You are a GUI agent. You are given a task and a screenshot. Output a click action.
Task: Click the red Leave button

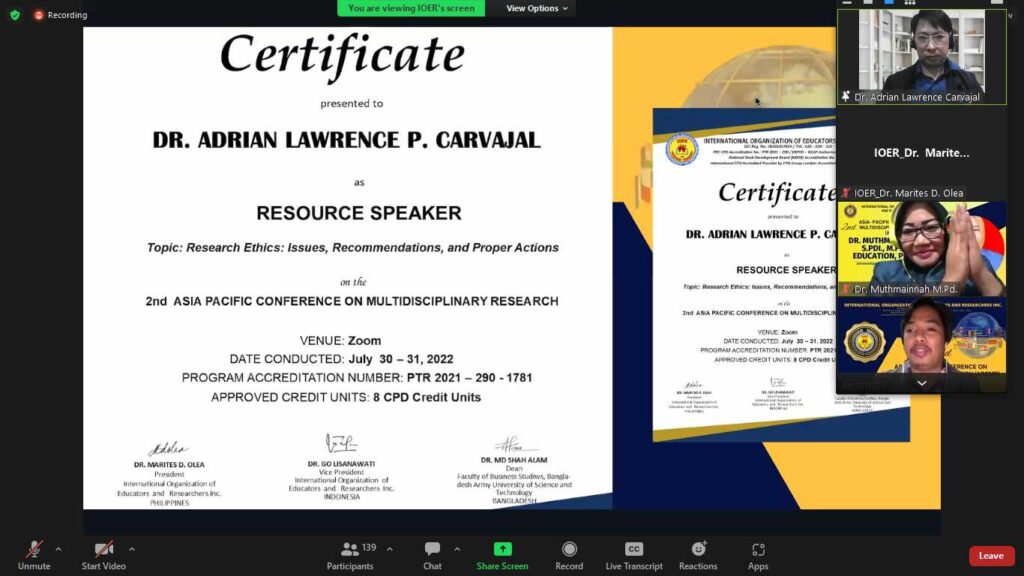991,556
